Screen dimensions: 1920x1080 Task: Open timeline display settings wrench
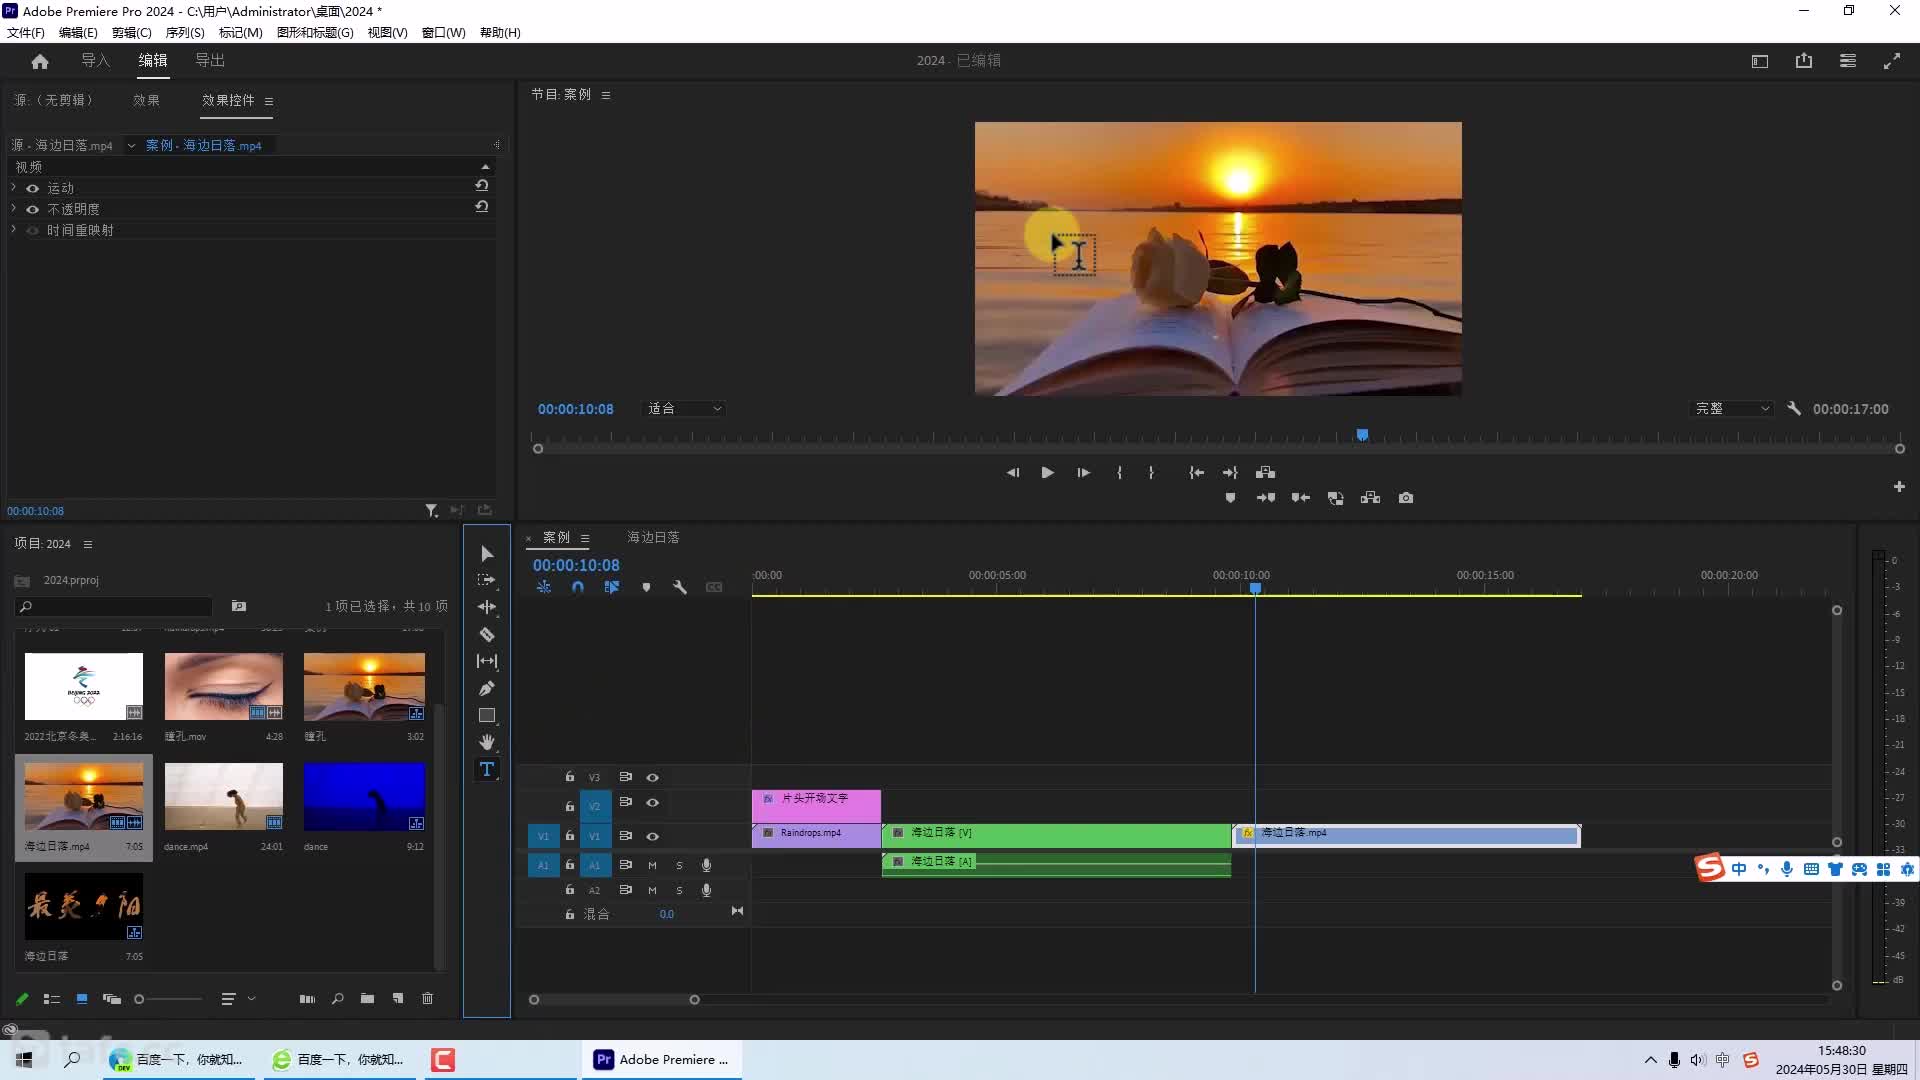point(680,588)
